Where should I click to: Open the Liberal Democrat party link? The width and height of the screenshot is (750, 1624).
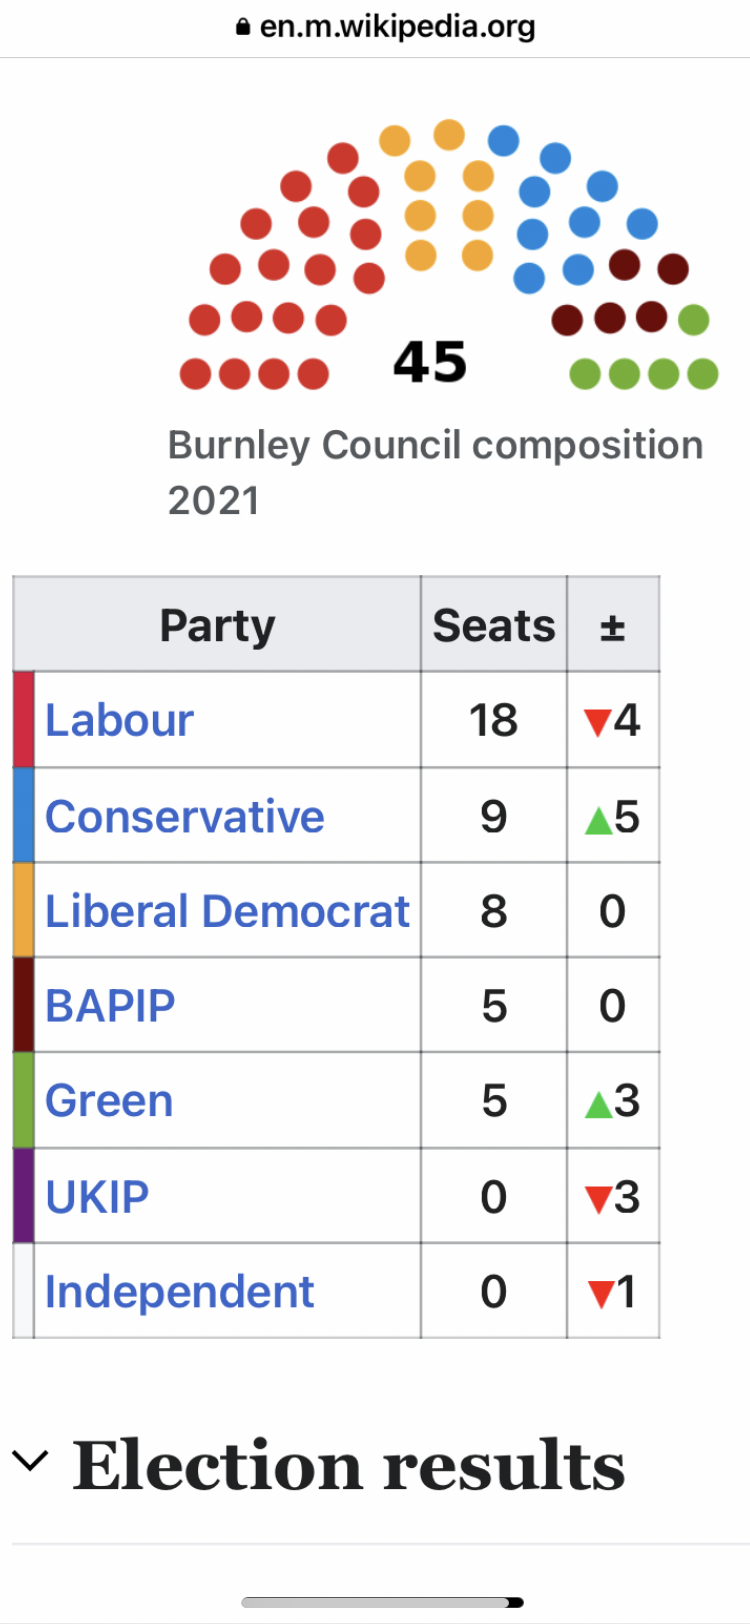(227, 911)
